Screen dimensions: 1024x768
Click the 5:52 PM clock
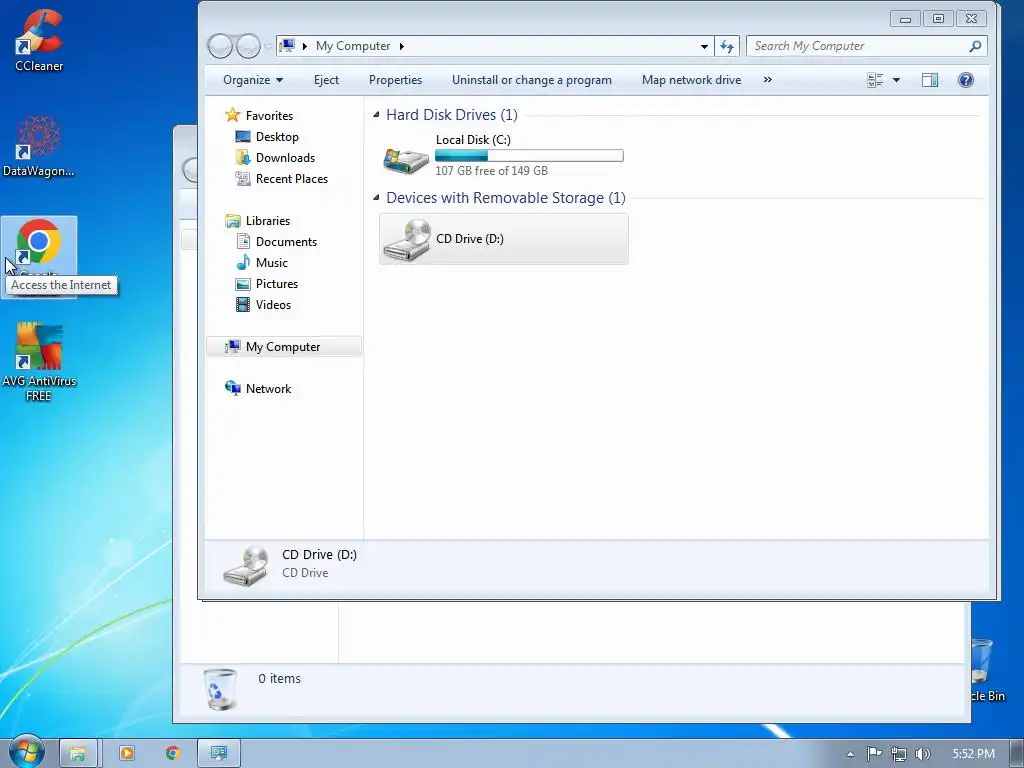[973, 754]
